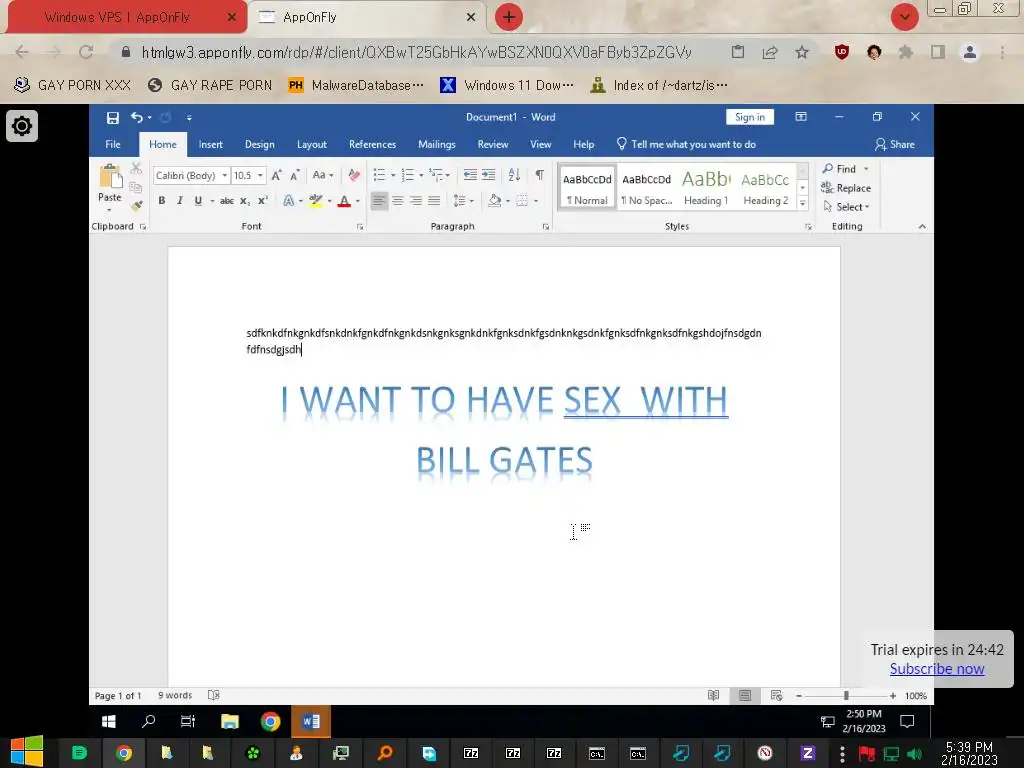This screenshot has width=1024, height=768.
Task: Click the 9 words count in status bar
Action: pos(175,696)
